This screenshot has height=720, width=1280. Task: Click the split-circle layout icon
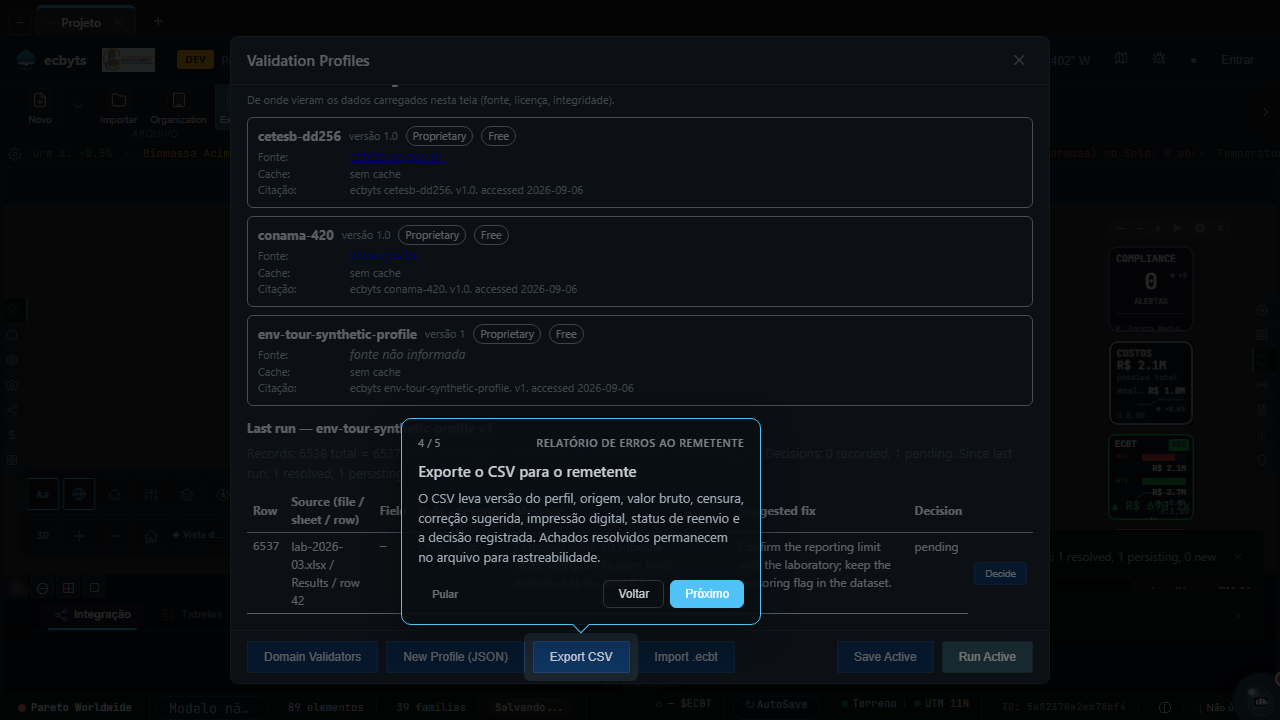[x=43, y=588]
